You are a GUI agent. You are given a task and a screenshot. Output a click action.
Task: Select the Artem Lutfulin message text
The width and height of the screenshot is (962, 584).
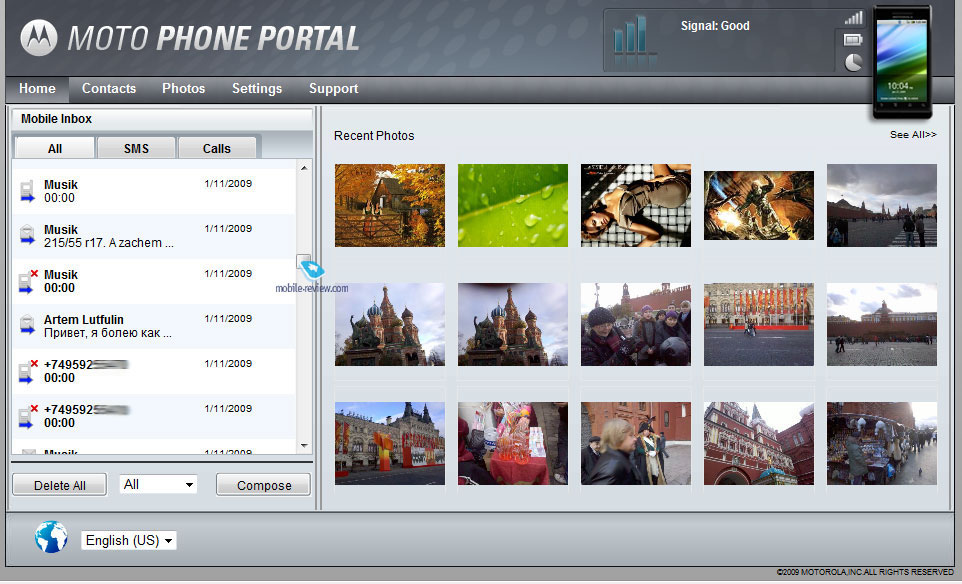click(107, 333)
